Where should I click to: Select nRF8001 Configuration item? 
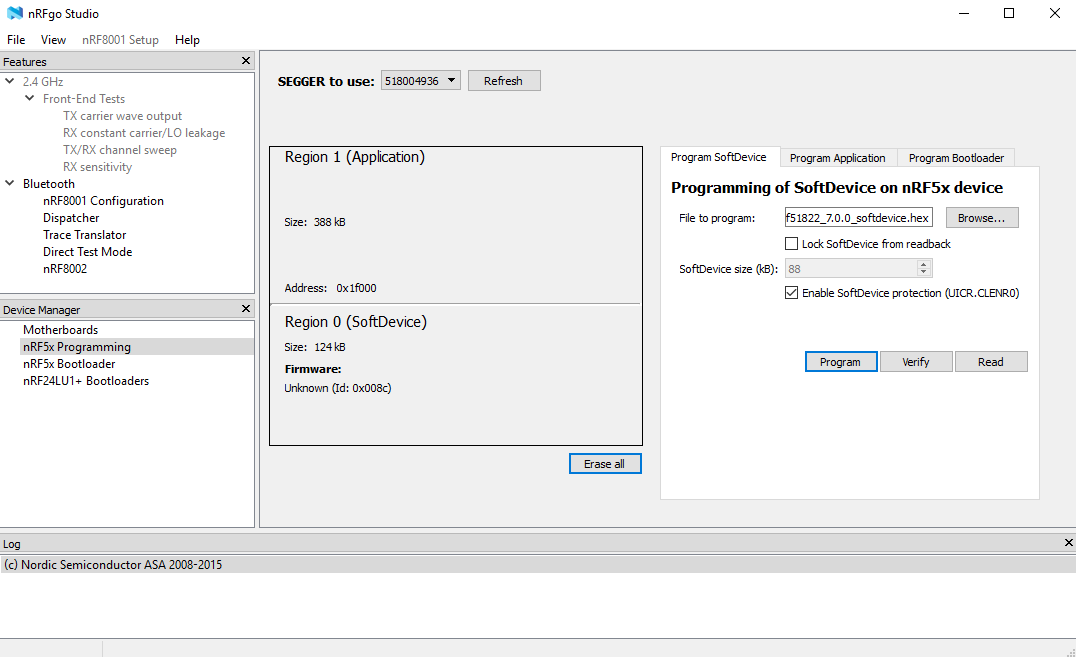pyautogui.click(x=104, y=200)
